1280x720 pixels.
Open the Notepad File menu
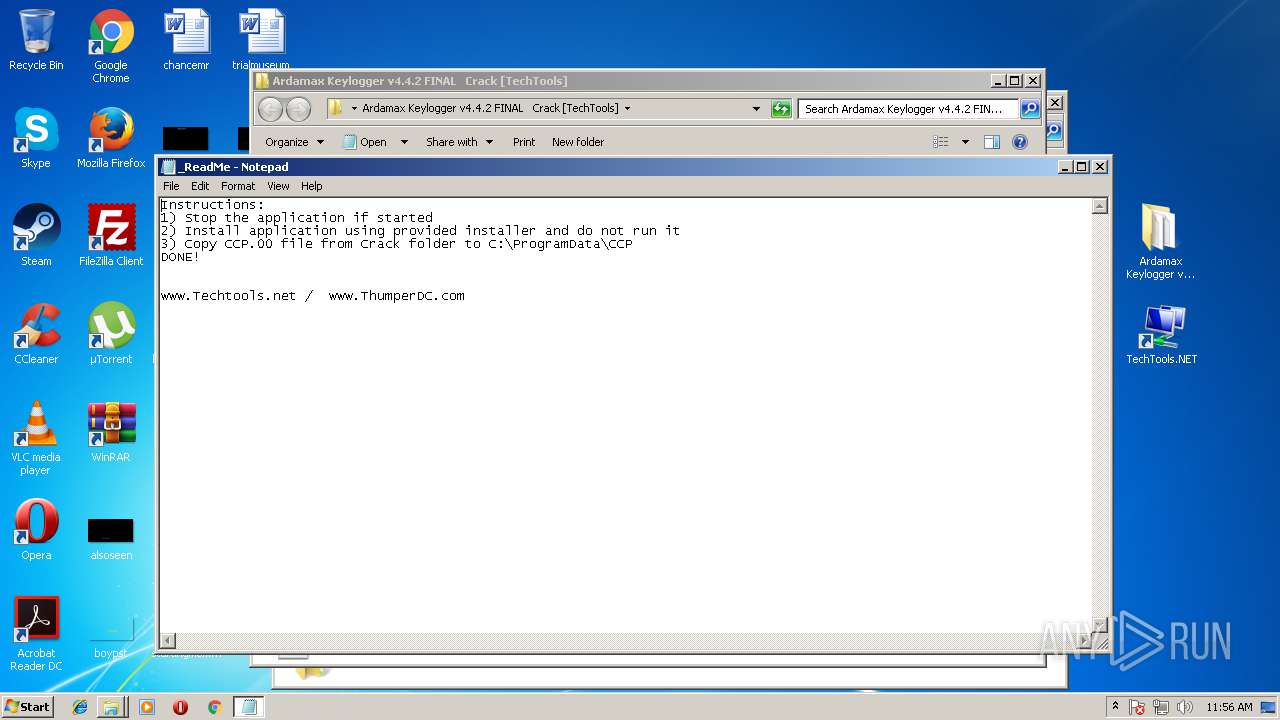click(171, 186)
